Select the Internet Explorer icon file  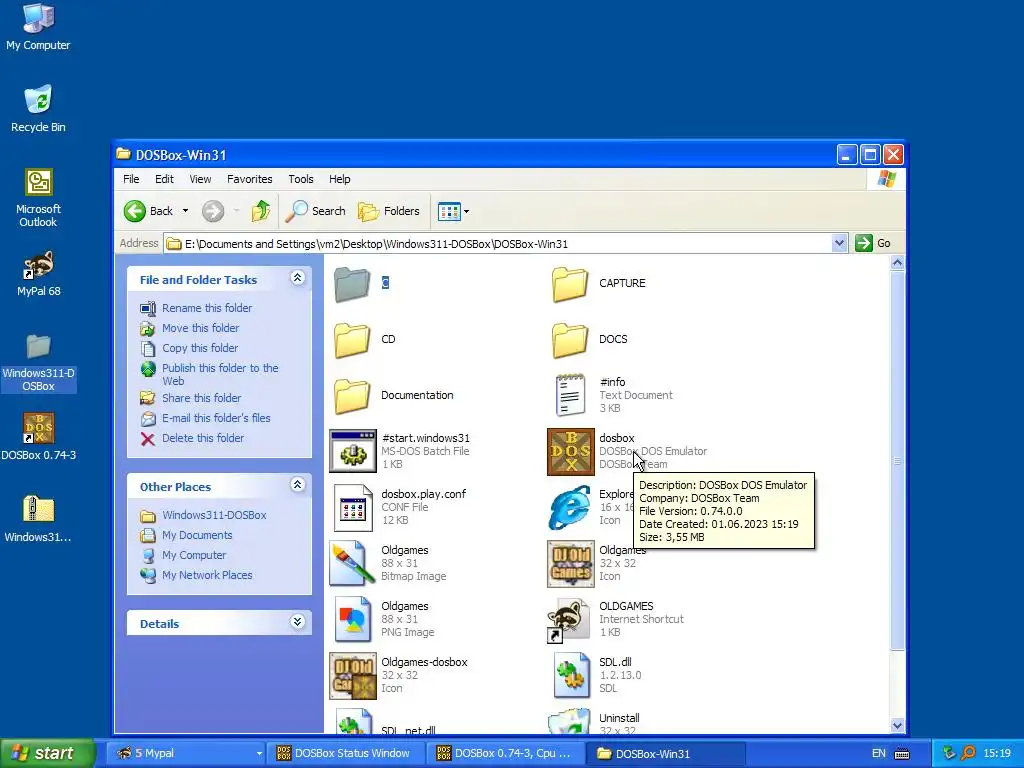pos(569,507)
